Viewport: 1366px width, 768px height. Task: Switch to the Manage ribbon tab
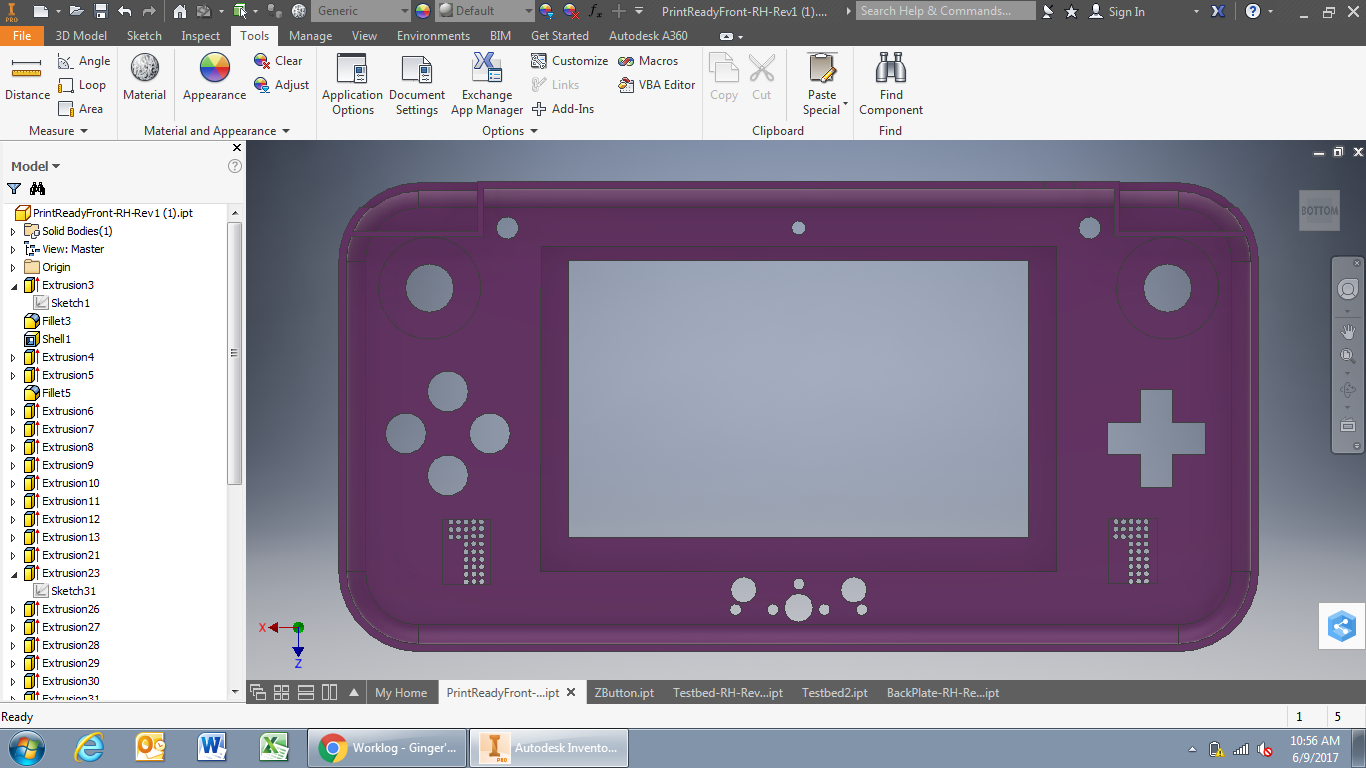point(310,36)
